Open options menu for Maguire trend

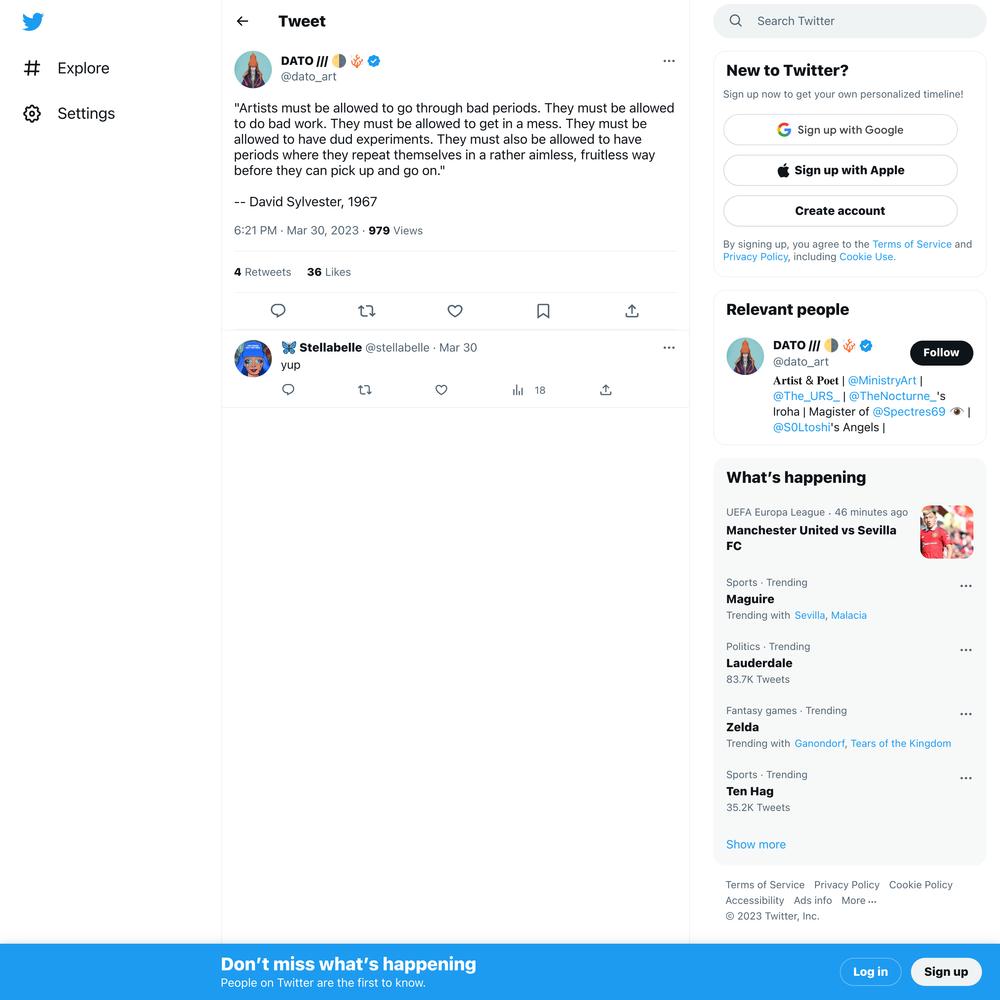pos(966,585)
